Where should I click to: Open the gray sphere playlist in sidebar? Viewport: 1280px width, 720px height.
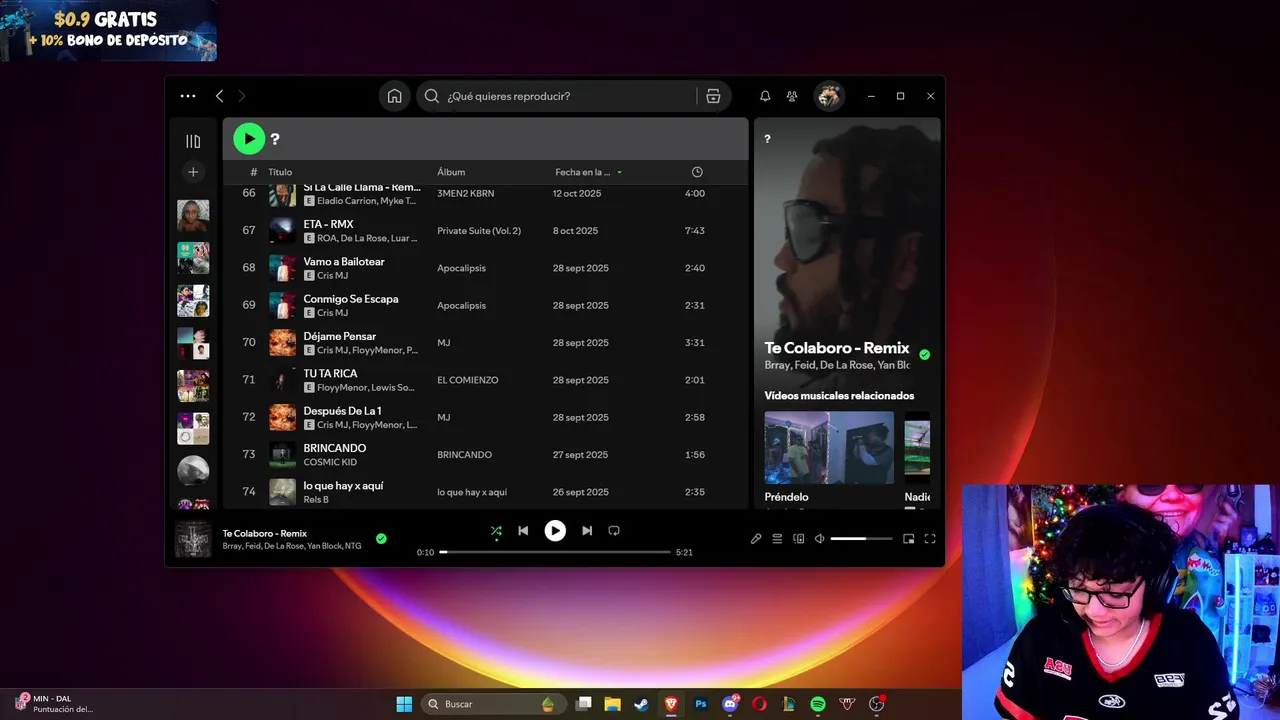click(193, 471)
